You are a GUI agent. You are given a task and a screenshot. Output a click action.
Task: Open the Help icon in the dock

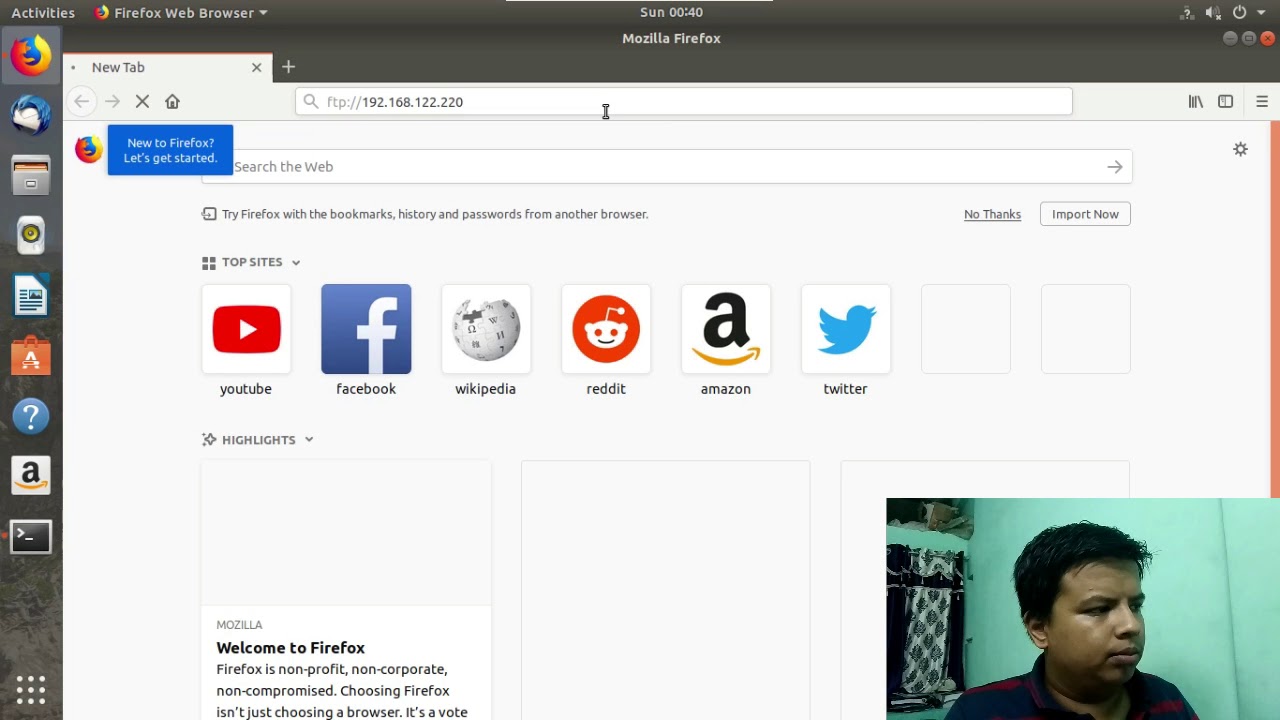point(31,416)
